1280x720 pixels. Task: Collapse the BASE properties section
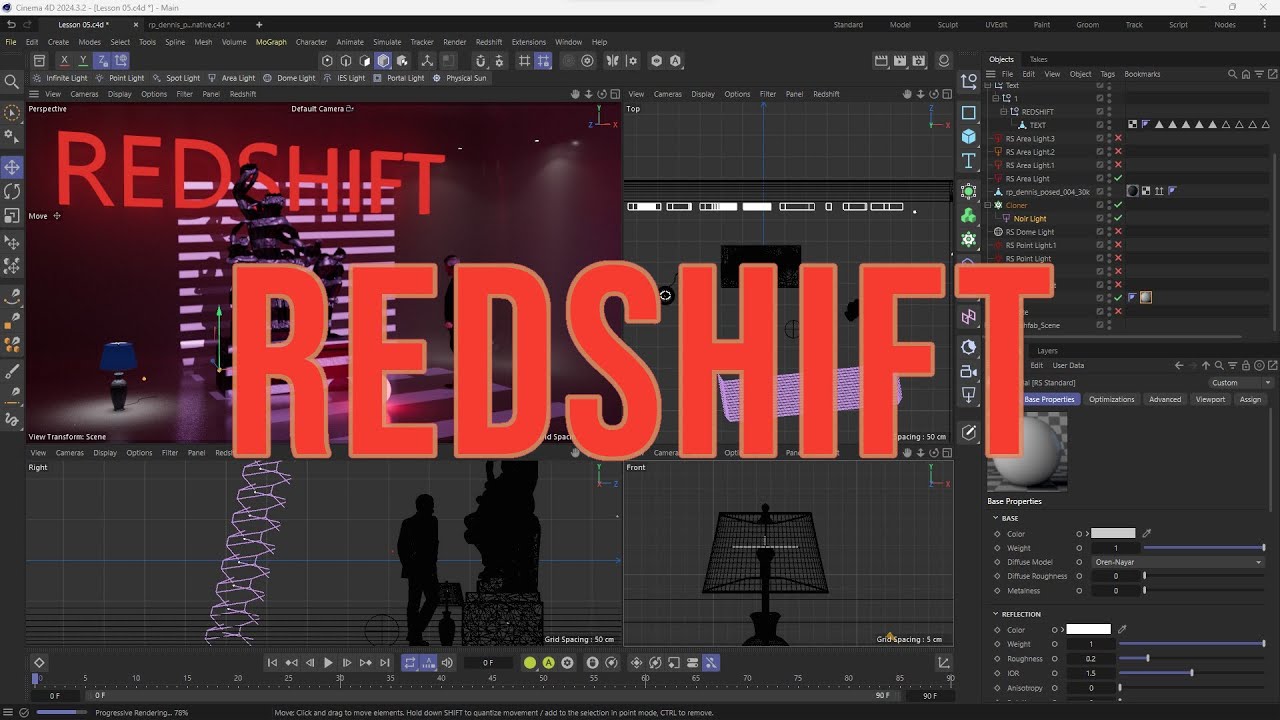[996, 518]
